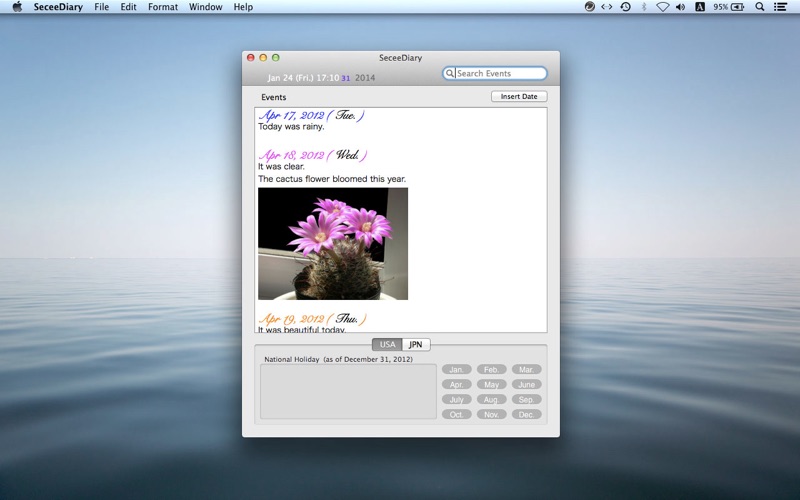Click the cactus flower photo
This screenshot has width=800, height=500.
tap(333, 244)
